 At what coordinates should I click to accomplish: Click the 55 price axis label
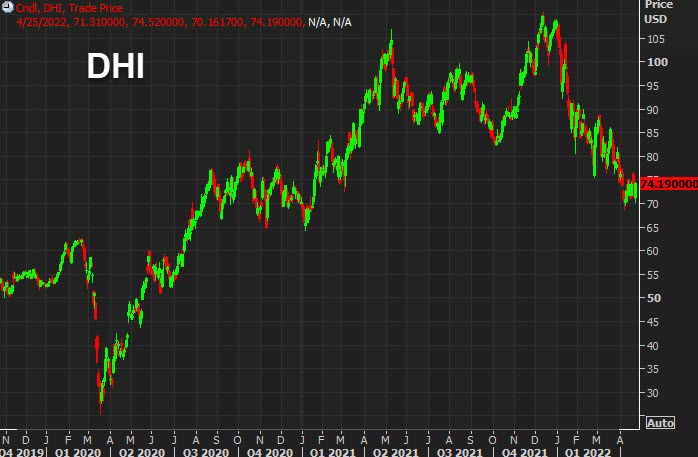click(x=653, y=275)
